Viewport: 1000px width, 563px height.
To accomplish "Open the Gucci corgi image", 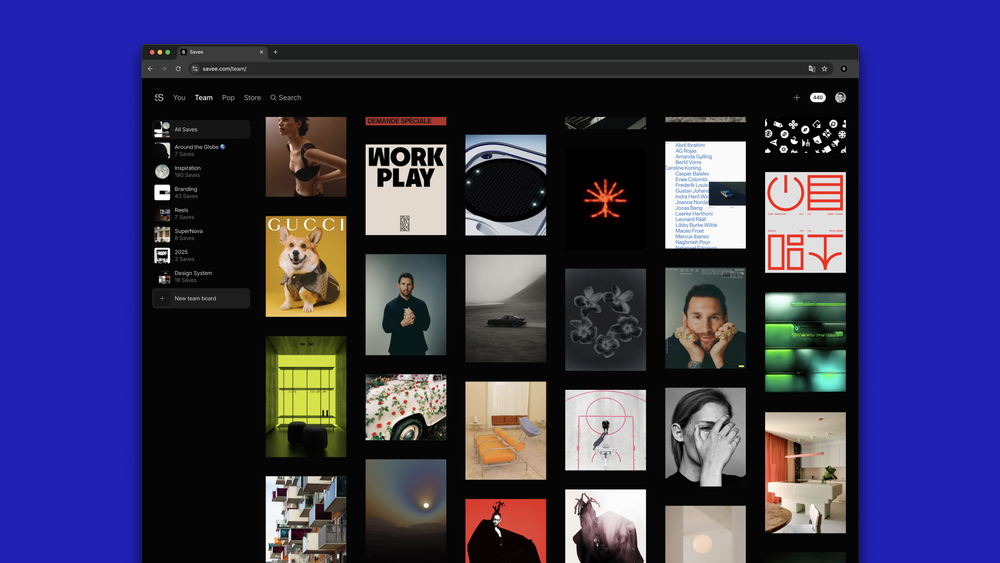I will pyautogui.click(x=306, y=266).
